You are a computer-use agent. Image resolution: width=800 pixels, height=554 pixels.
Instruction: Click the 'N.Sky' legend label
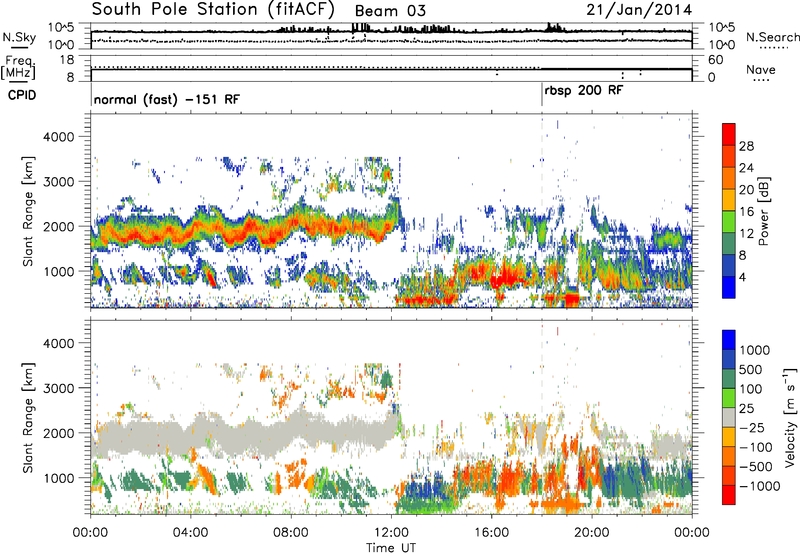coord(19,37)
